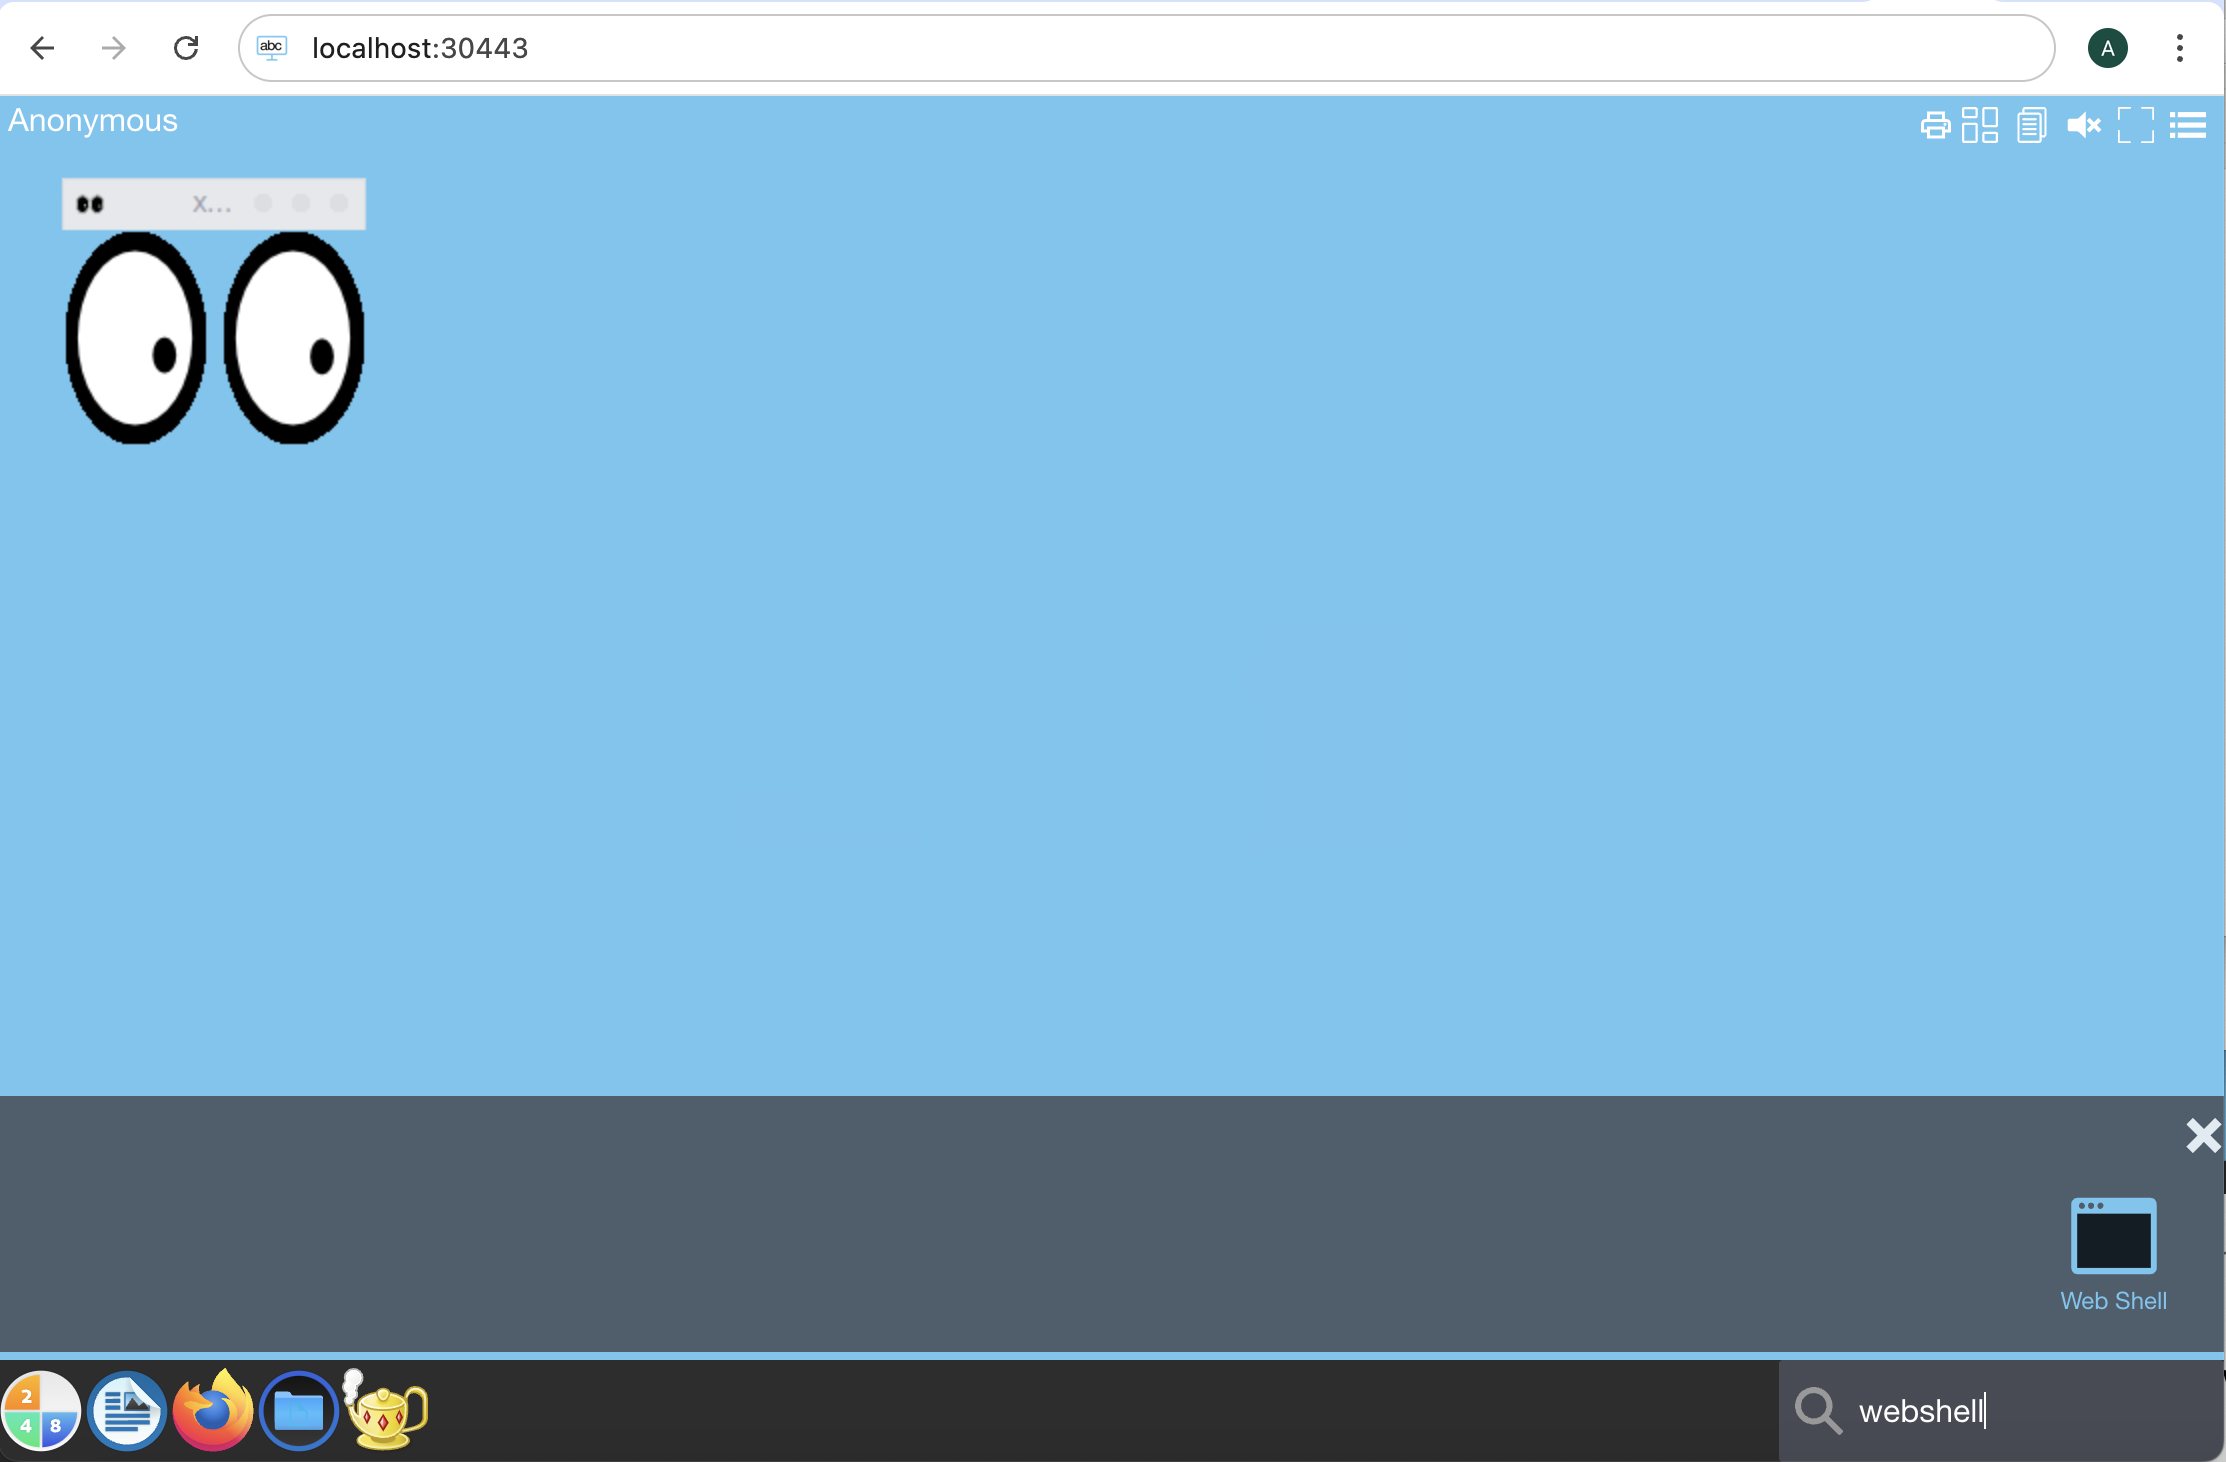Launch the genie lamp dock icon
The height and width of the screenshot is (1462, 2226).
pos(385,1410)
